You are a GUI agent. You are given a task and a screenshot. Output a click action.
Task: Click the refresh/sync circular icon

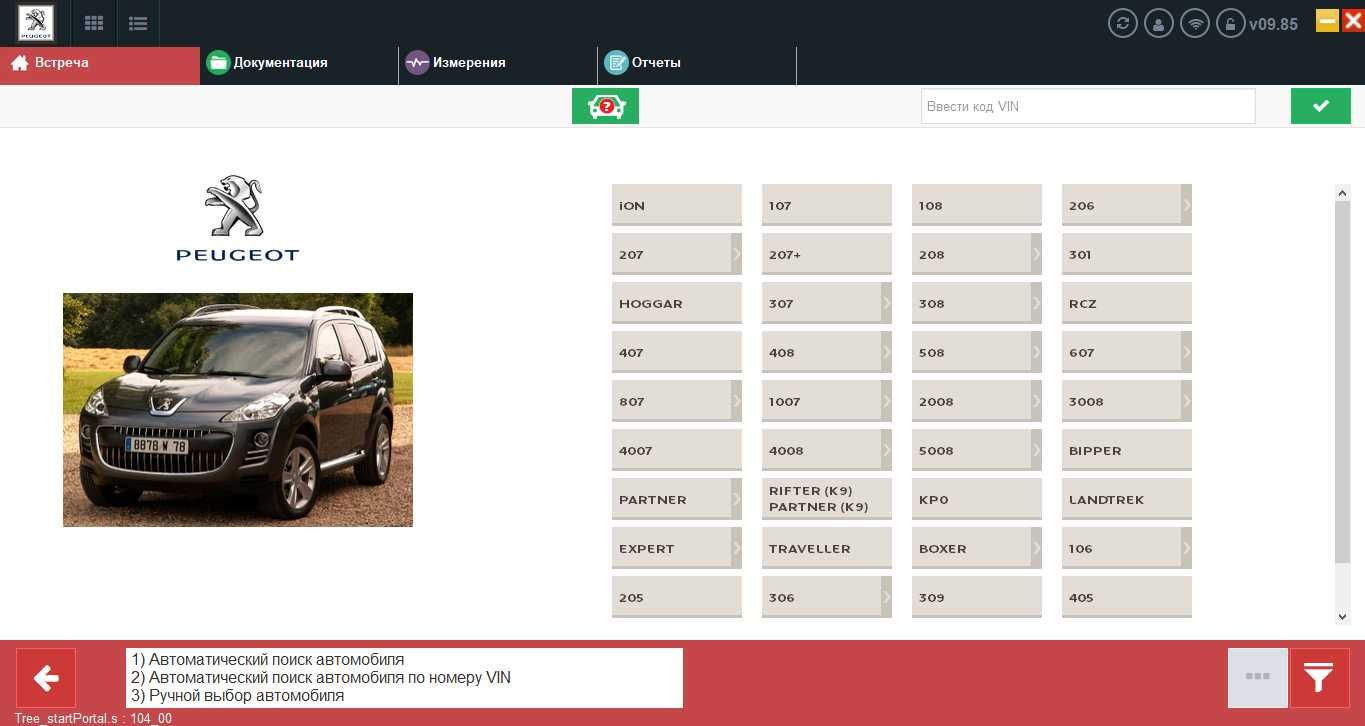click(x=1123, y=23)
